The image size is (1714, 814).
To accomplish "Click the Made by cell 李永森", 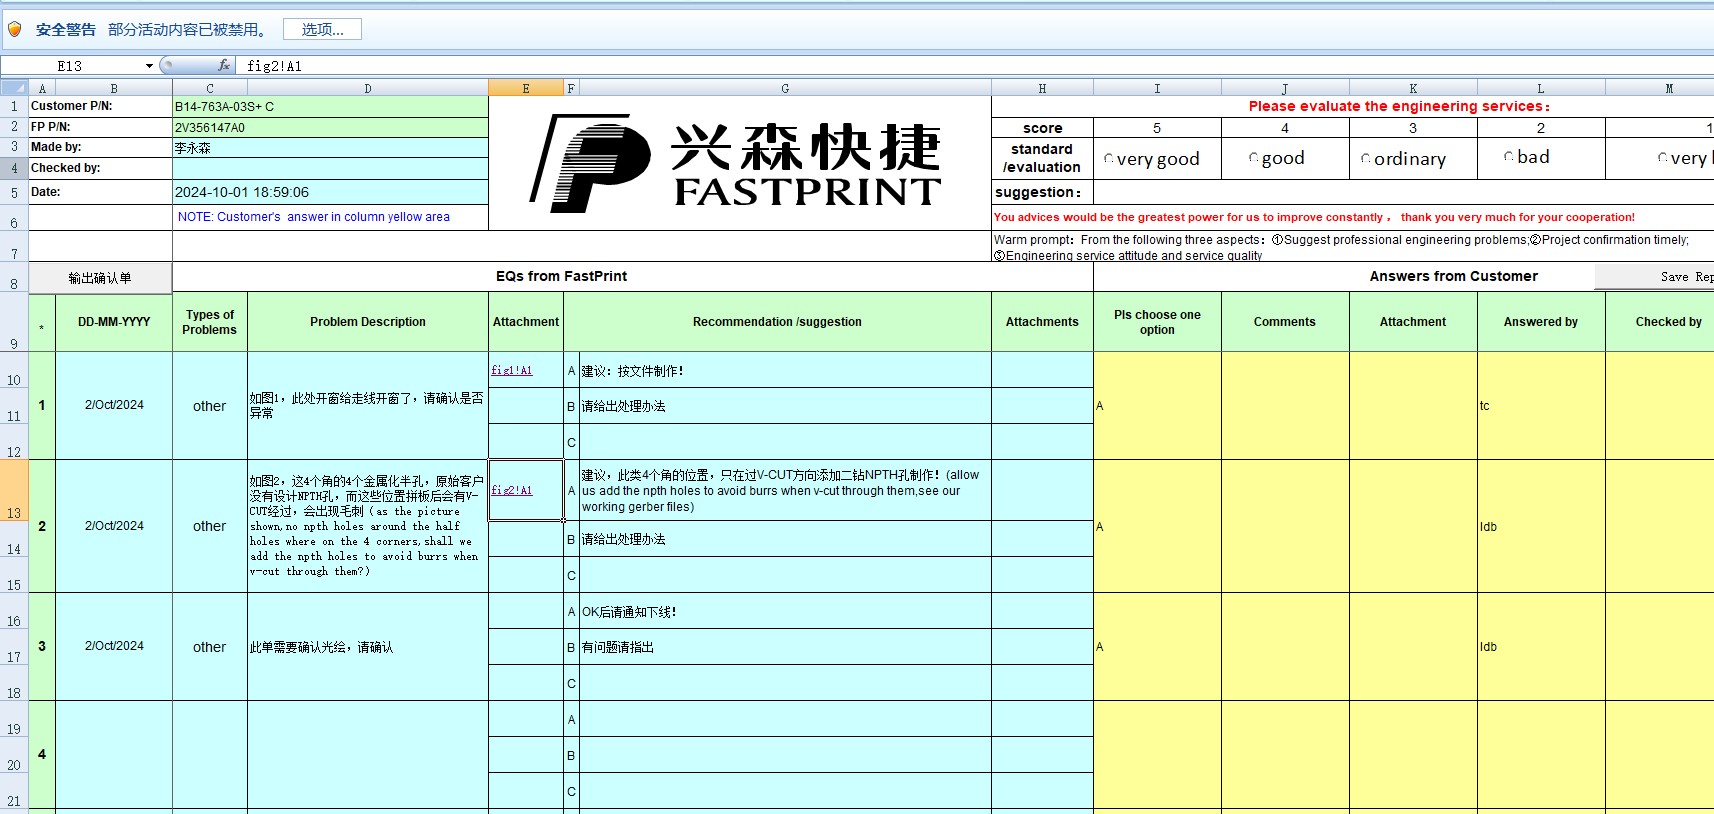I will click(x=330, y=148).
